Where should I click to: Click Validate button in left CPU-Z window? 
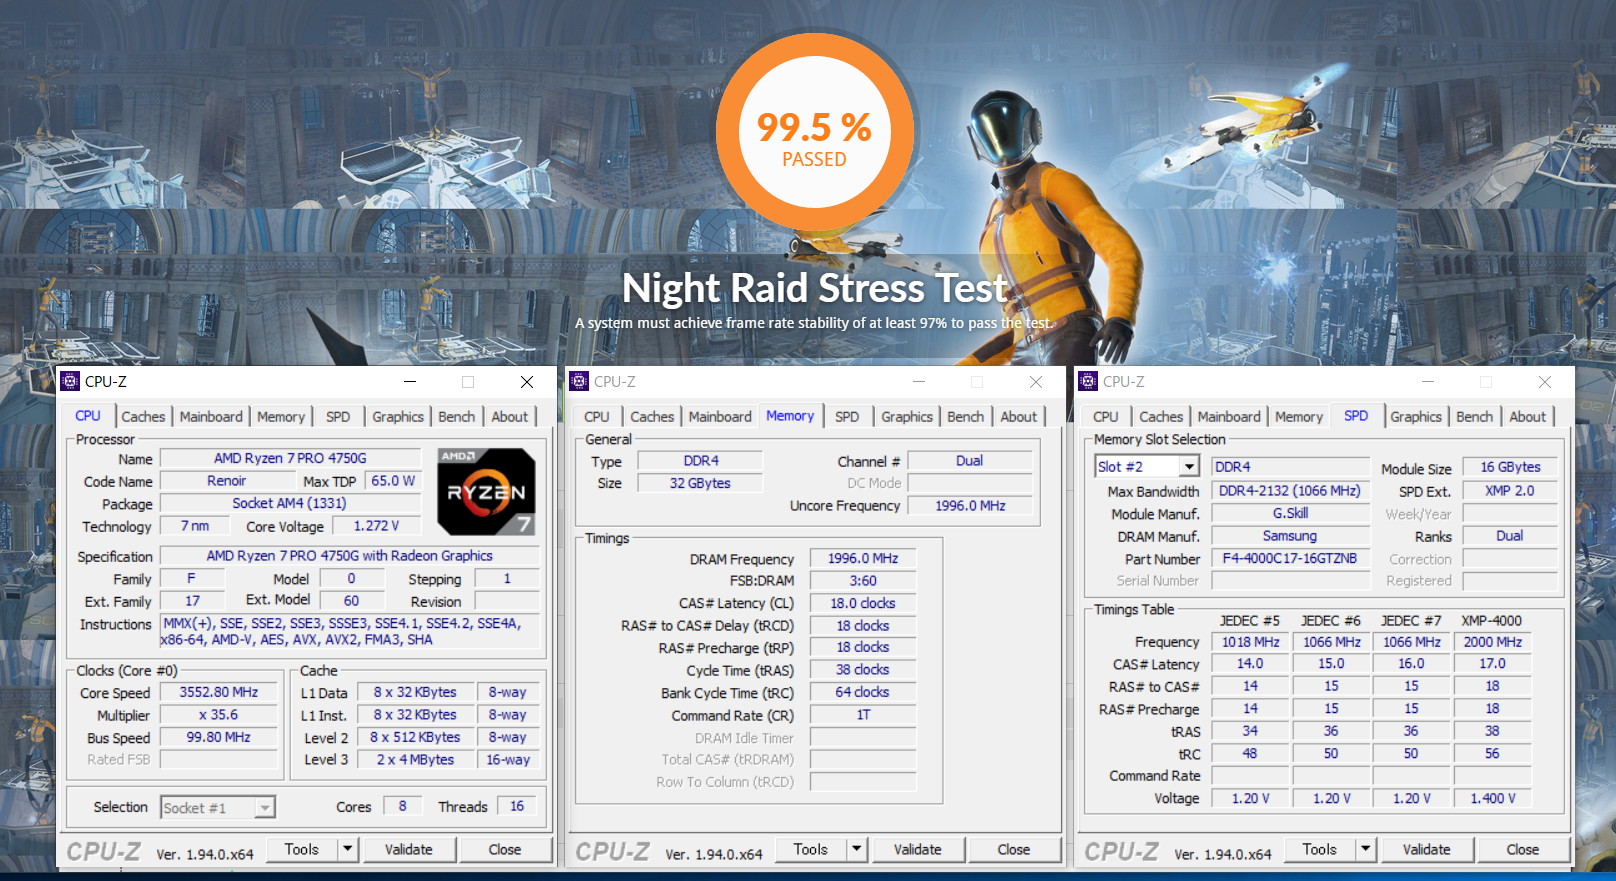click(x=409, y=849)
